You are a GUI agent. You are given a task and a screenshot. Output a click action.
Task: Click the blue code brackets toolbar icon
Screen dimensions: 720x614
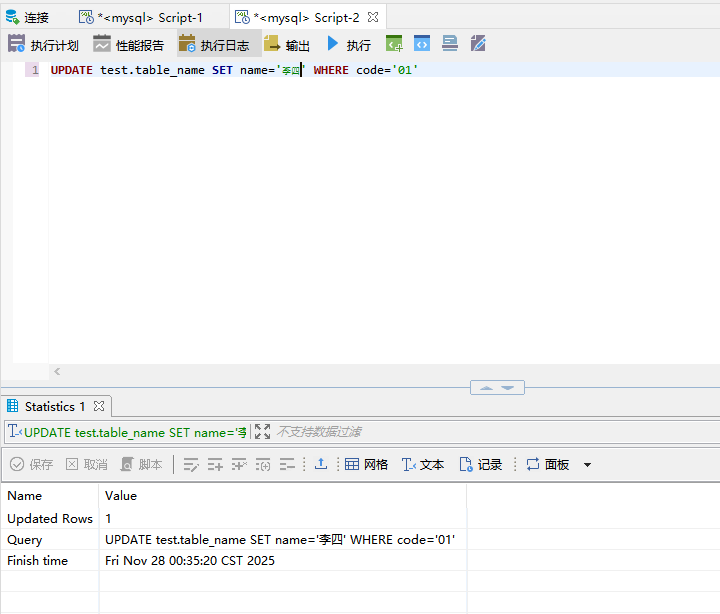click(422, 44)
